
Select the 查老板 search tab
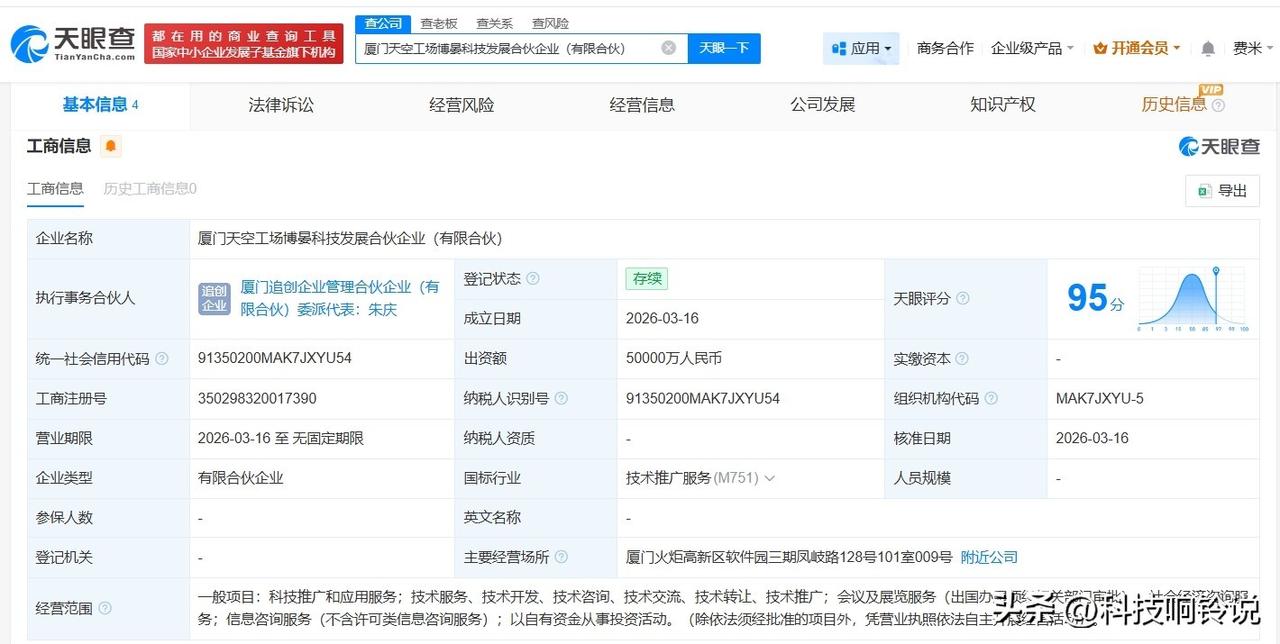[x=440, y=23]
